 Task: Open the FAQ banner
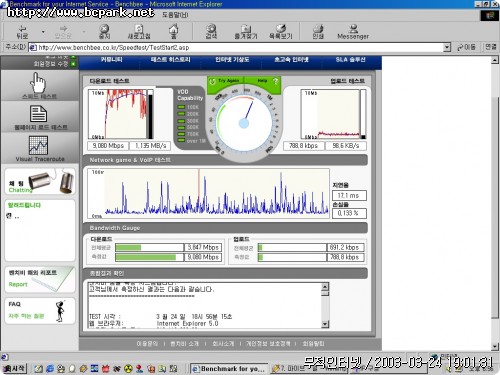click(40, 310)
